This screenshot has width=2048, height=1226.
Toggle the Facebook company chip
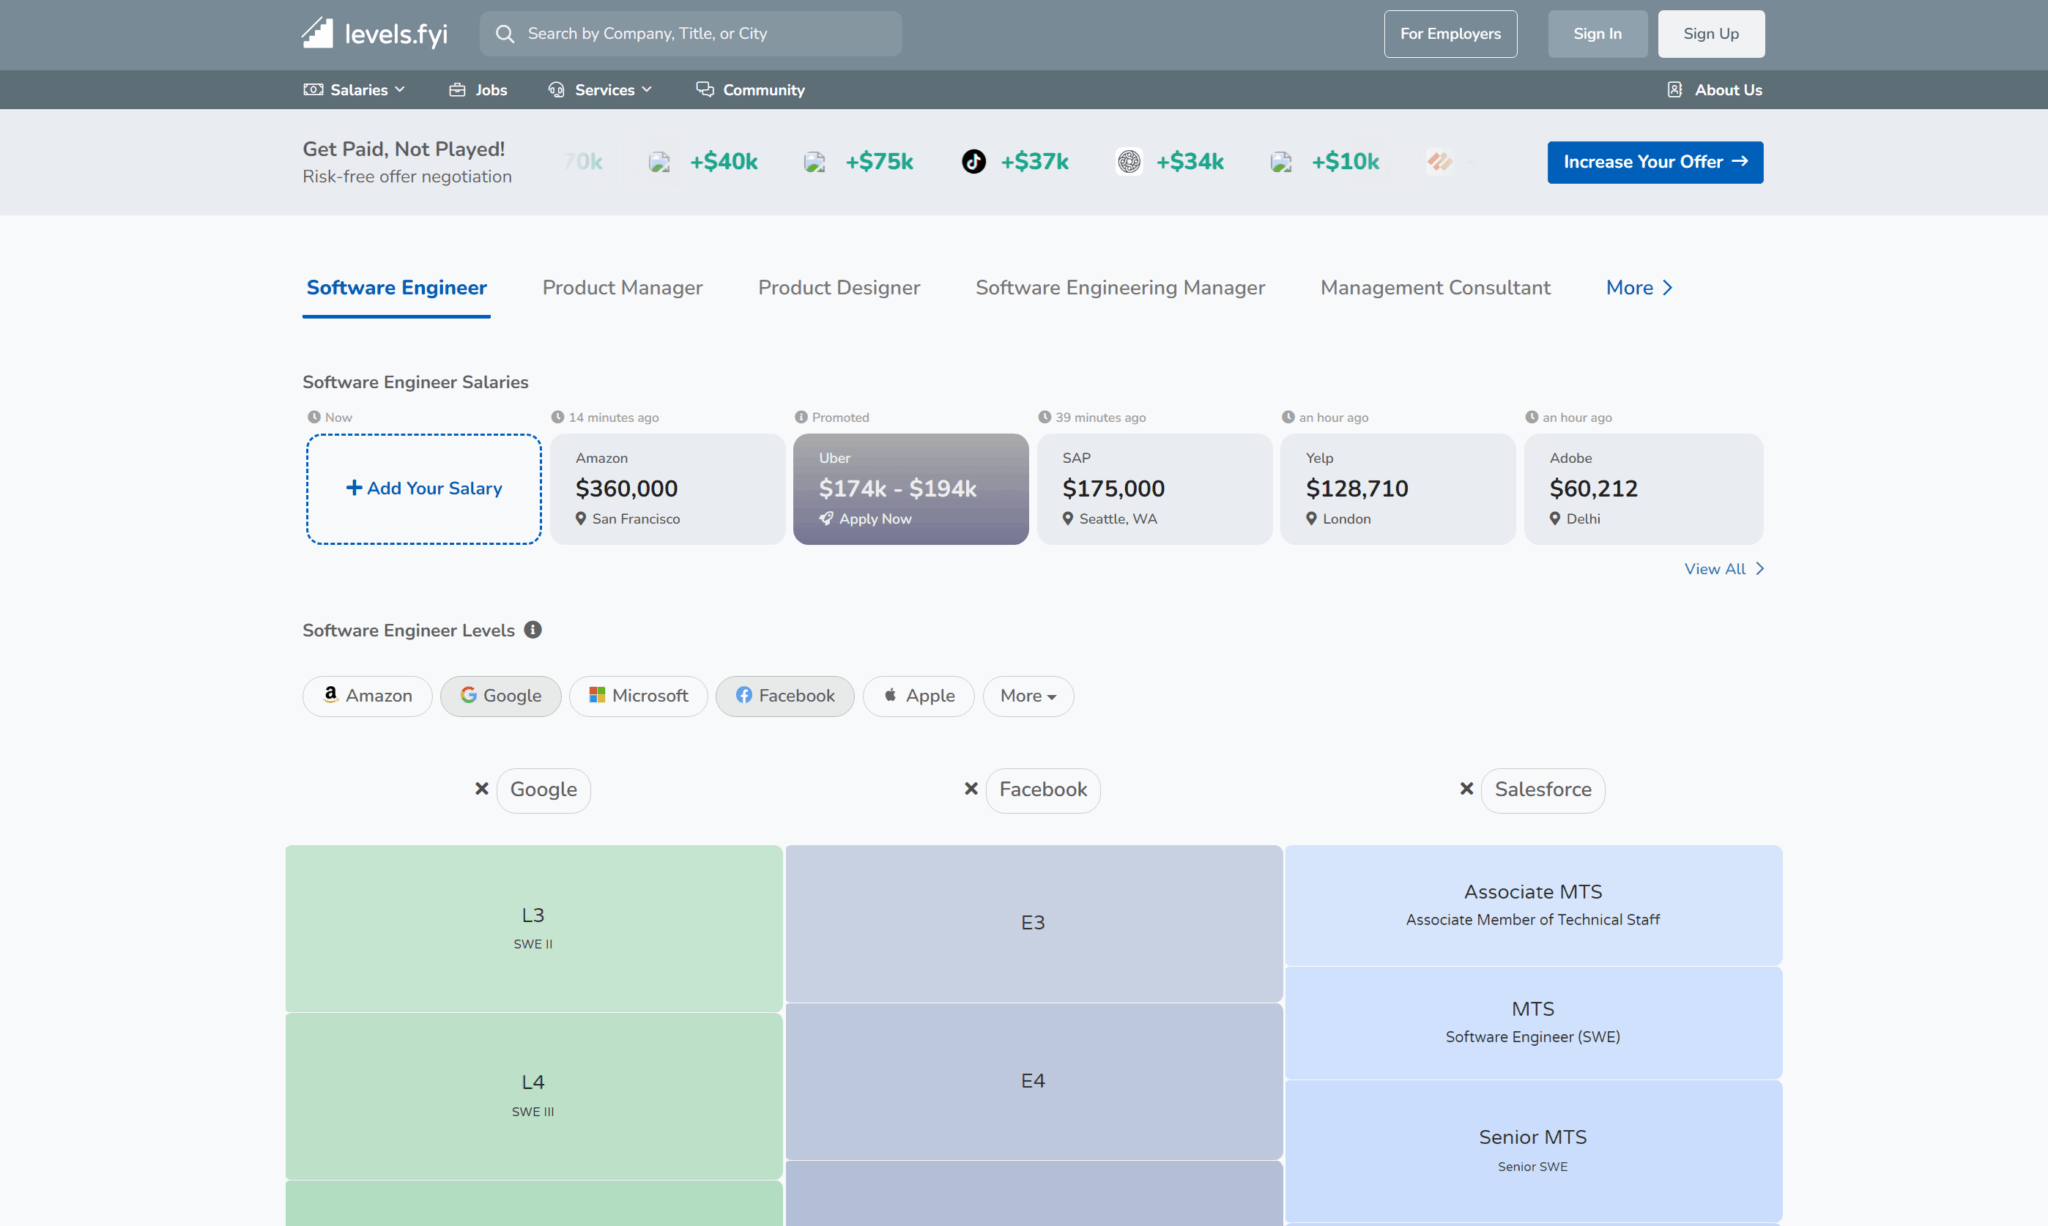[785, 696]
